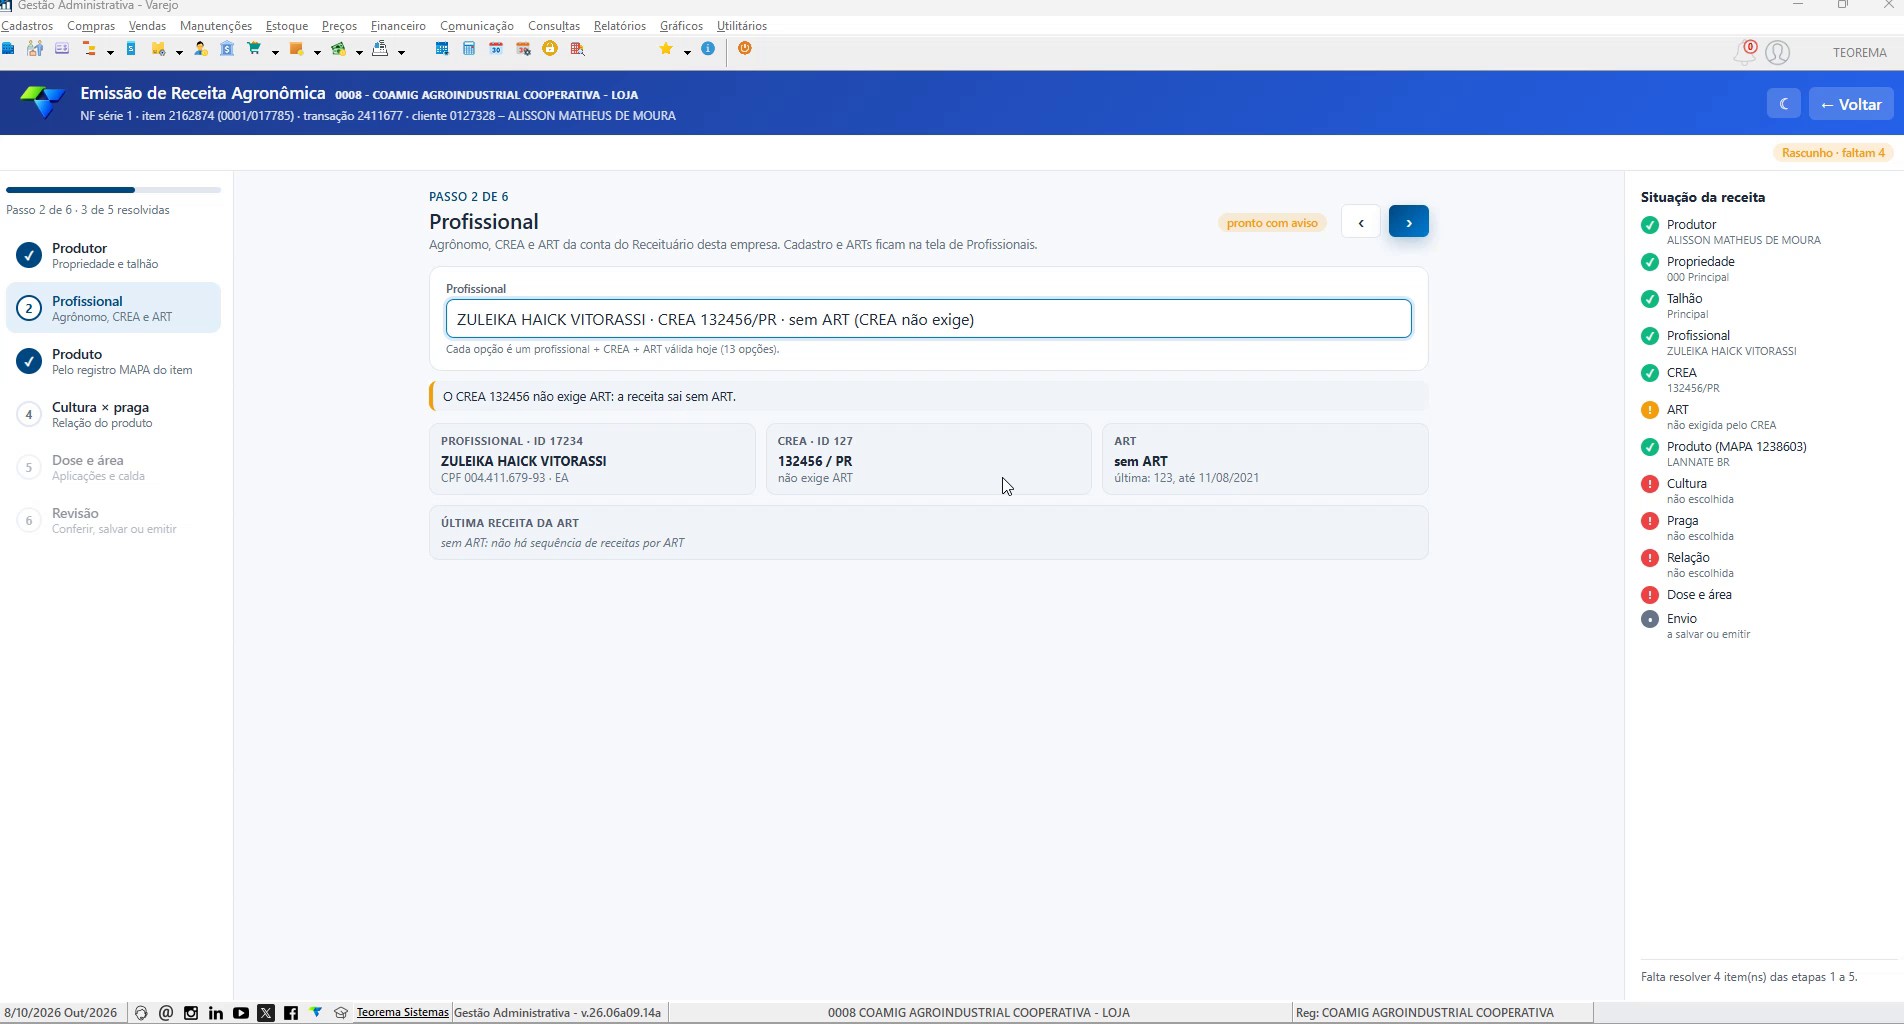Screen dimensions: 1904x1024
Task: Open the Cadastros menu
Action: (x=27, y=26)
